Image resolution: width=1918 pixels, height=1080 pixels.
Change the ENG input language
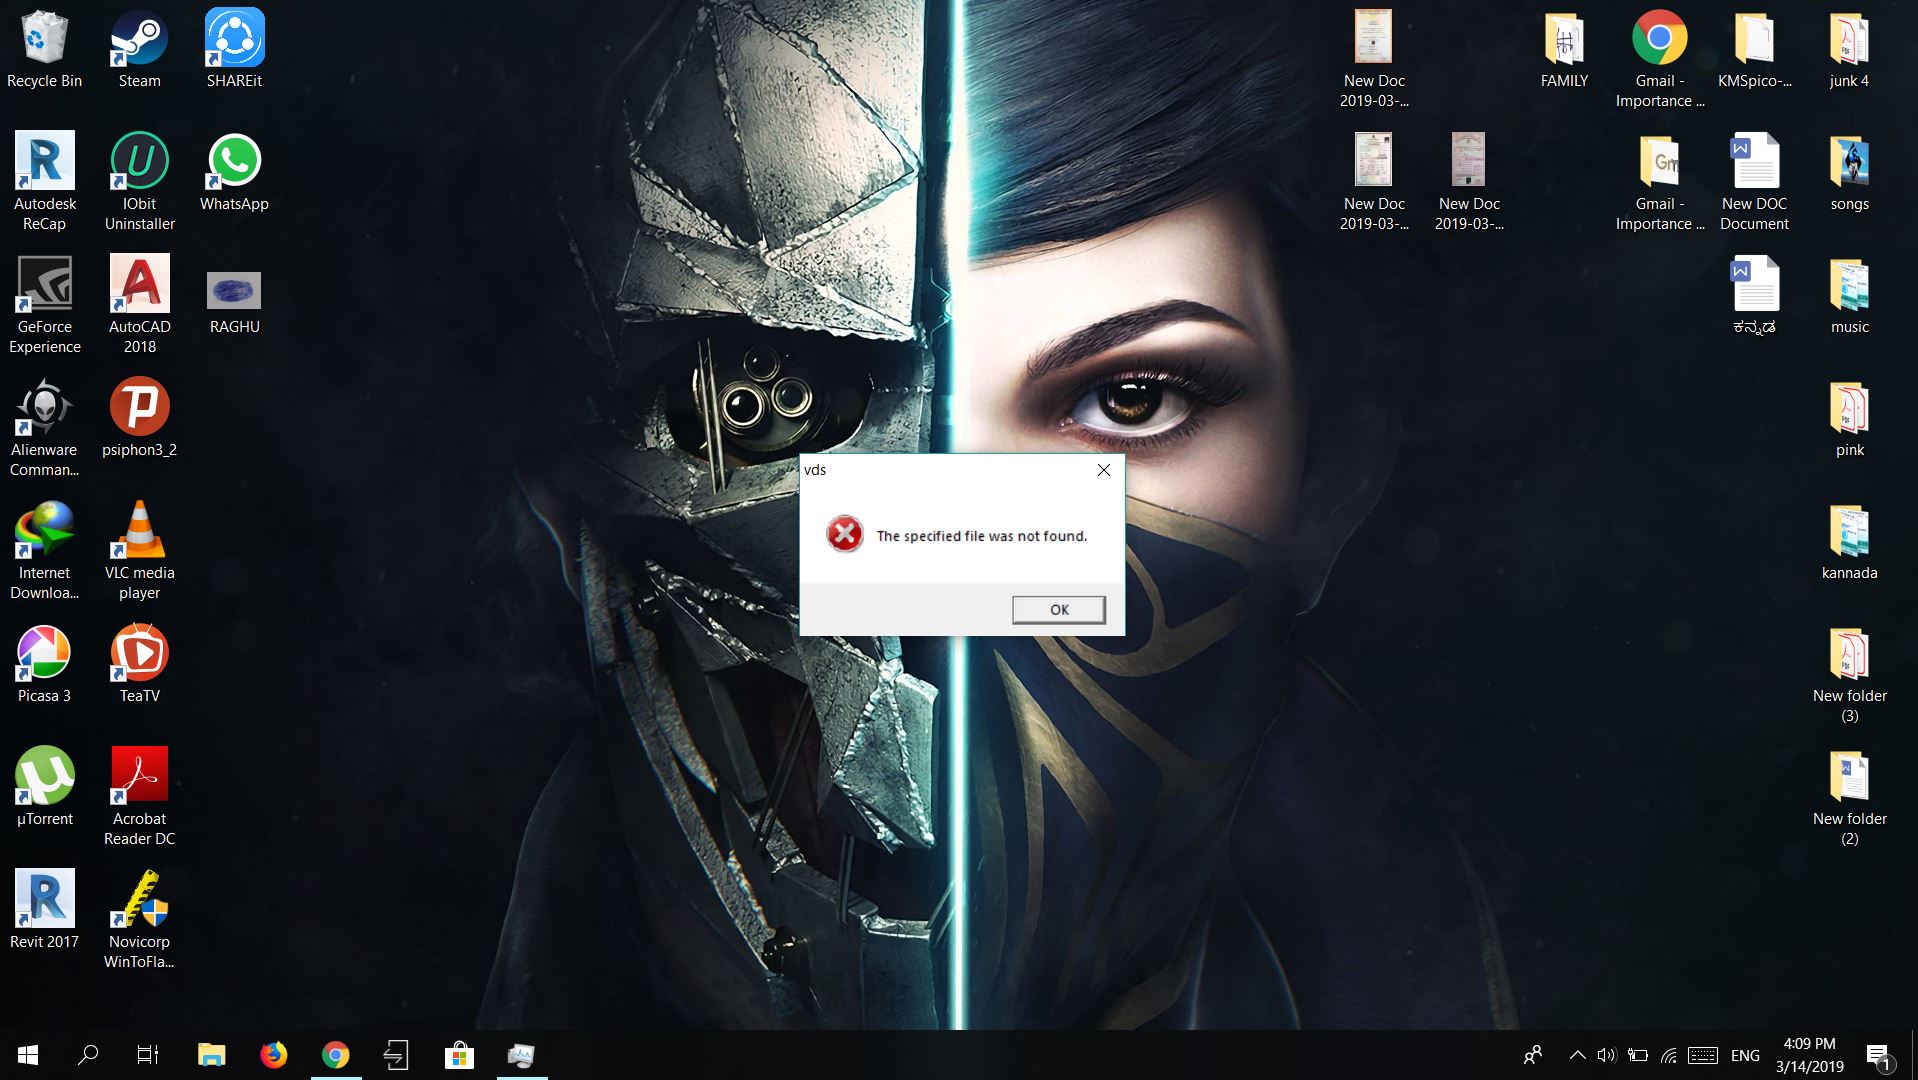click(x=1745, y=1055)
